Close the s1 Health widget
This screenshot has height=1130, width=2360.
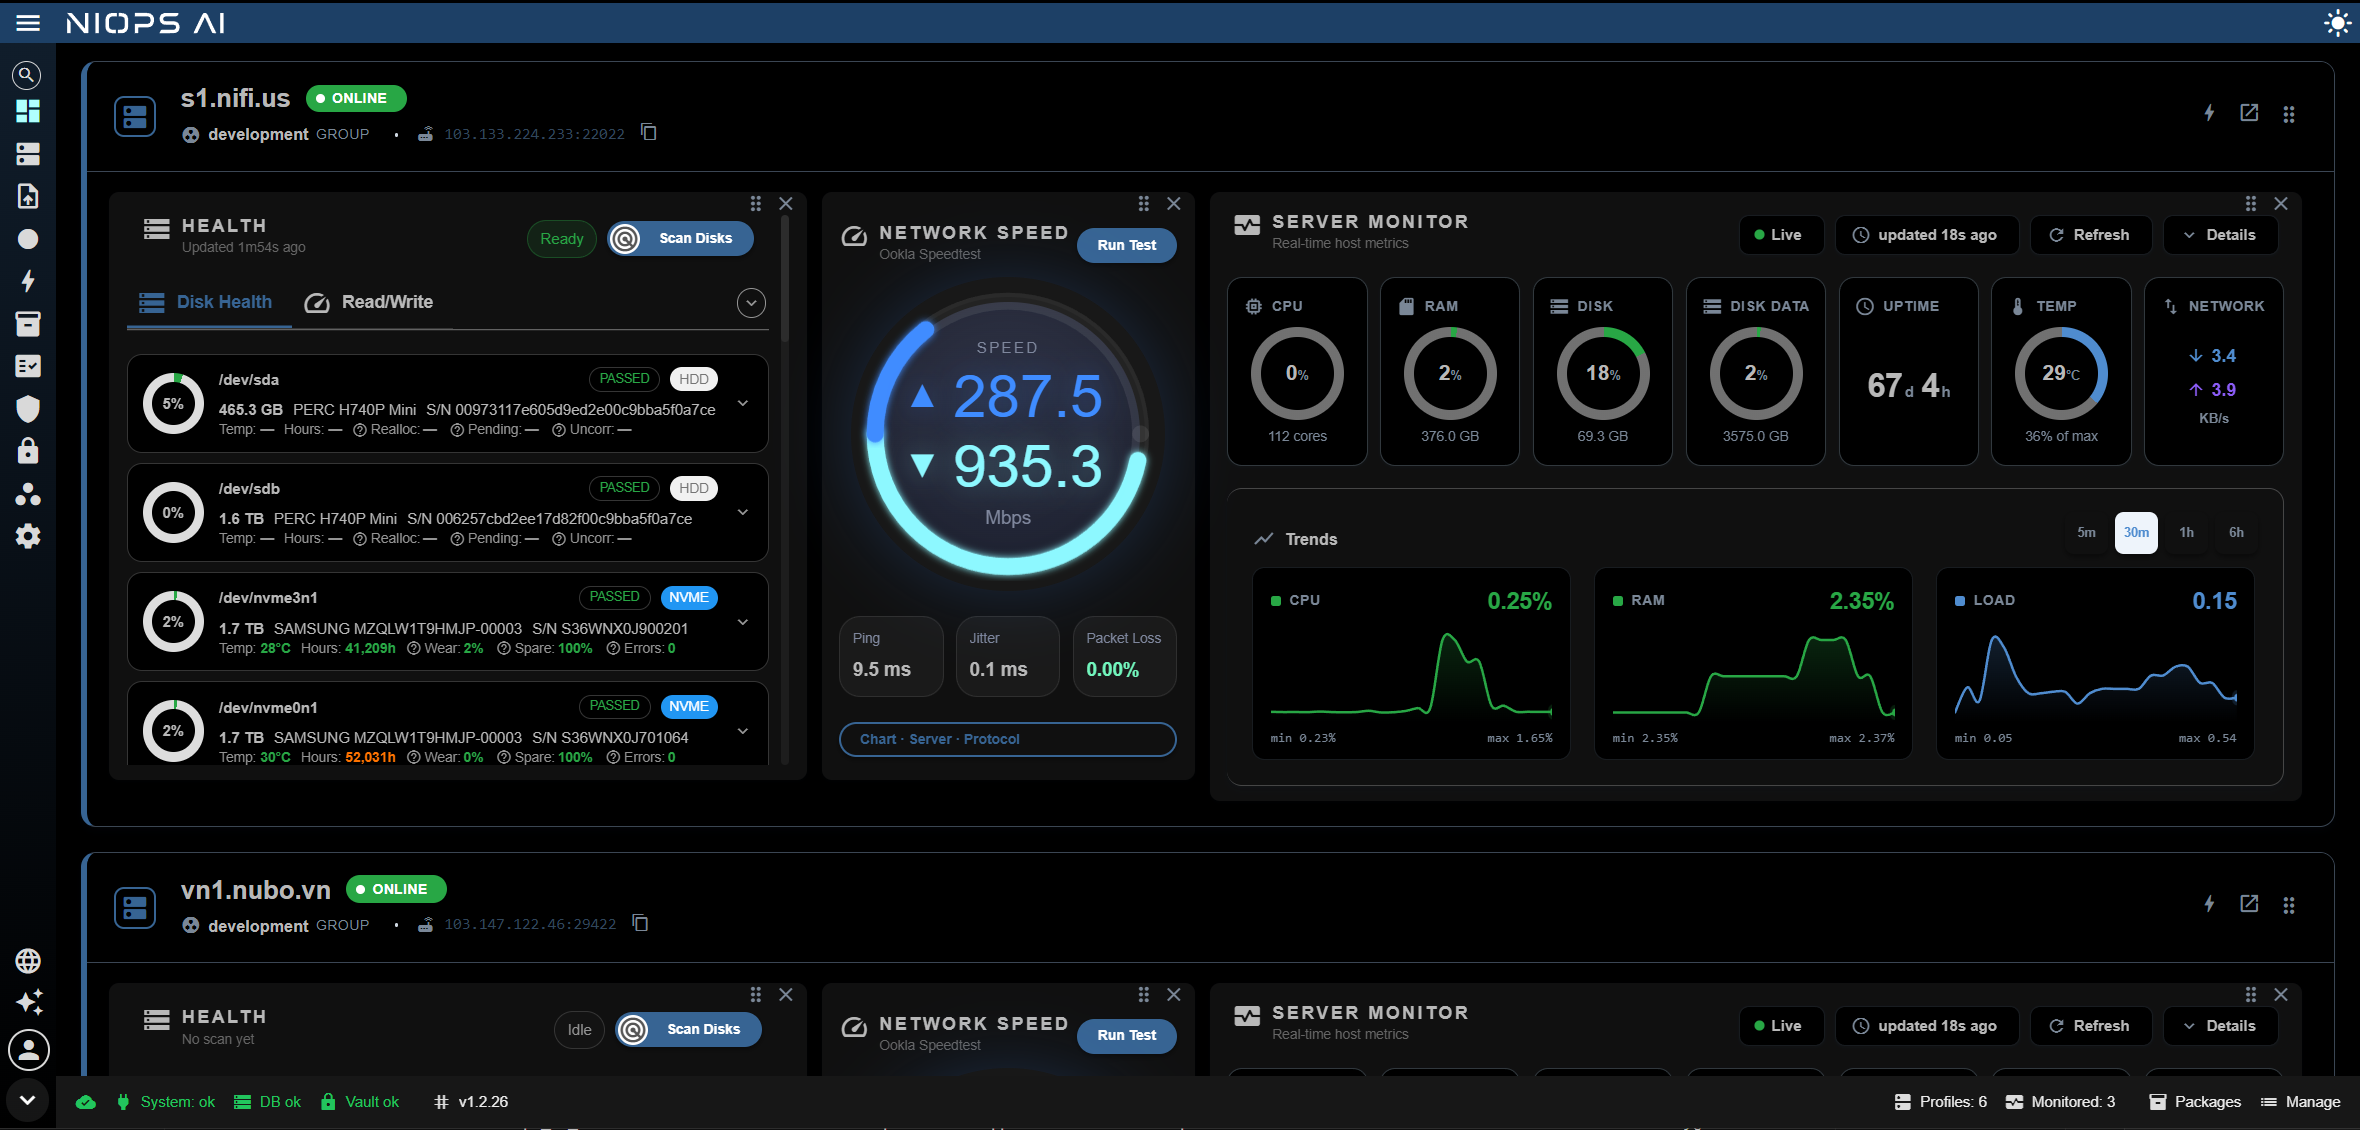pyautogui.click(x=786, y=204)
